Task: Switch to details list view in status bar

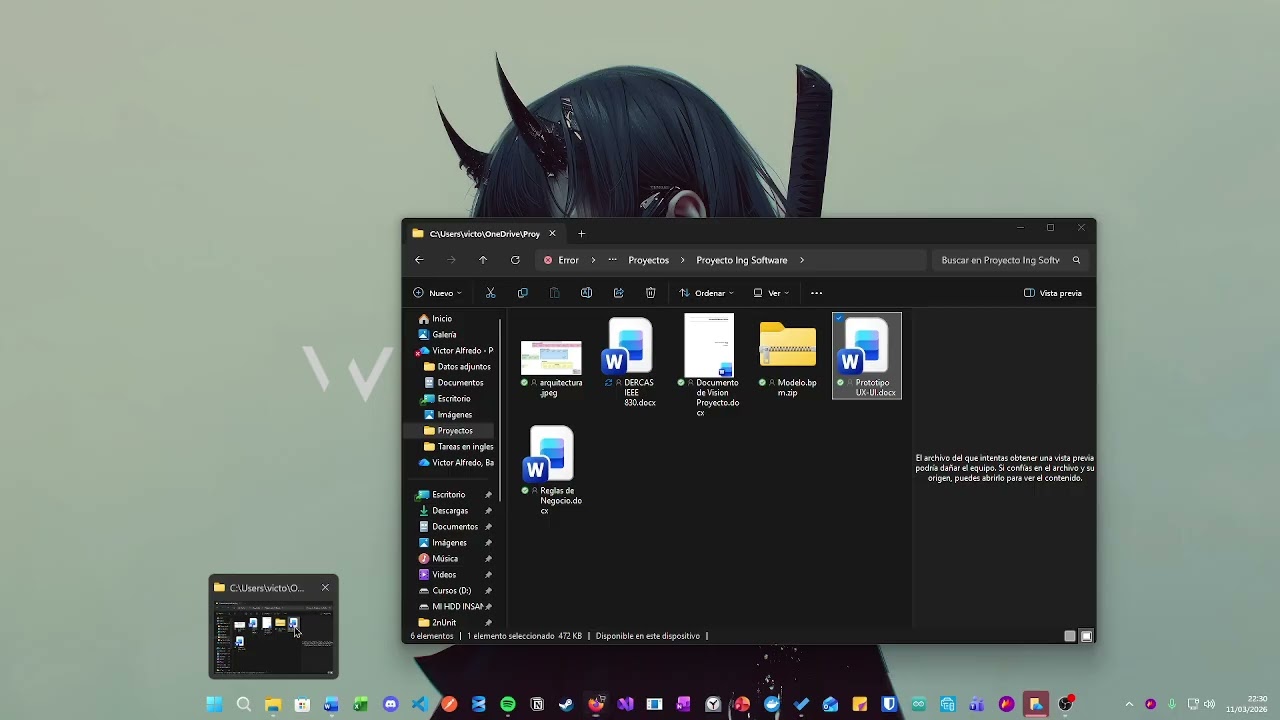Action: click(1070, 636)
